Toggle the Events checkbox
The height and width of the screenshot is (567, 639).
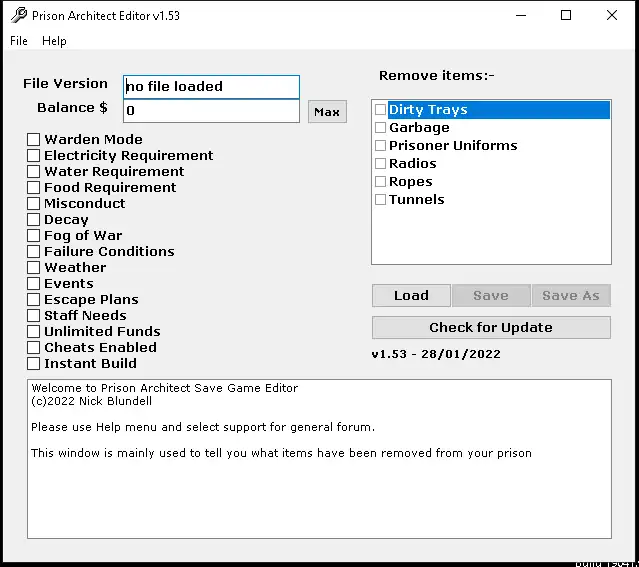[33, 283]
